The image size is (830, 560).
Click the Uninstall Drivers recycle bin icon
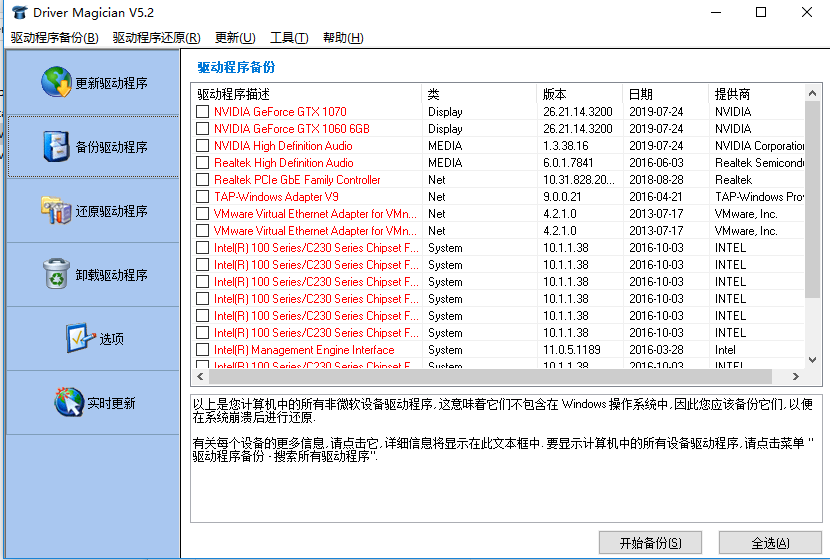(x=56, y=274)
